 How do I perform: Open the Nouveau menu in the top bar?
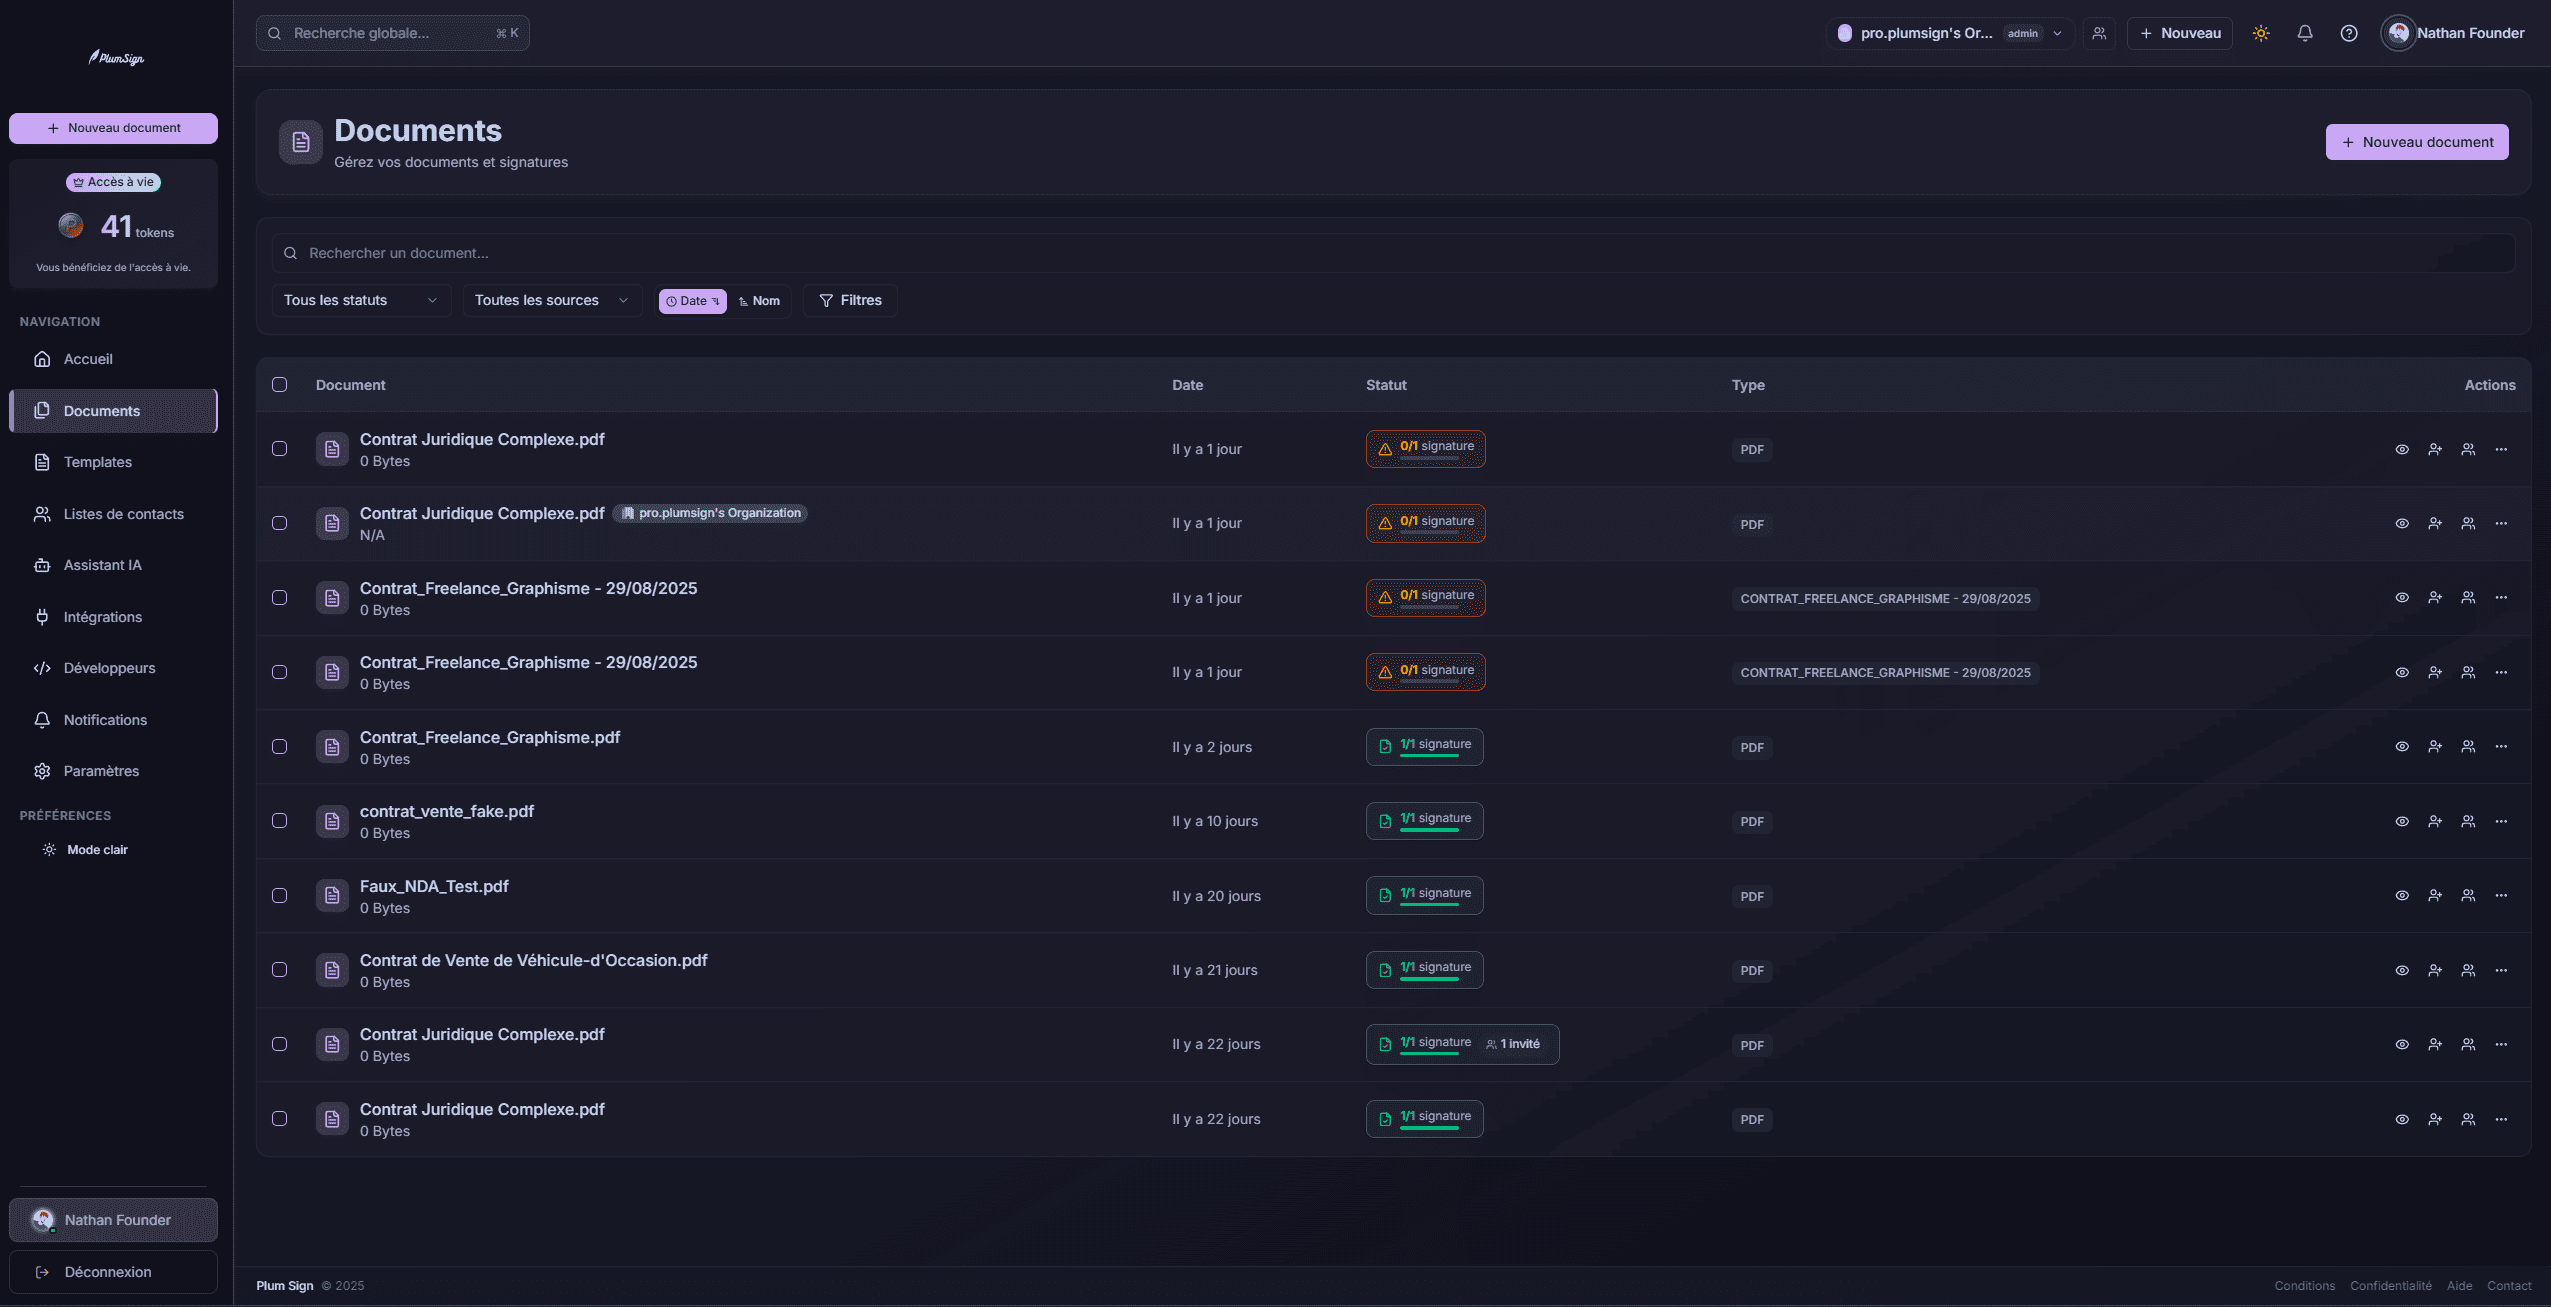2180,33
